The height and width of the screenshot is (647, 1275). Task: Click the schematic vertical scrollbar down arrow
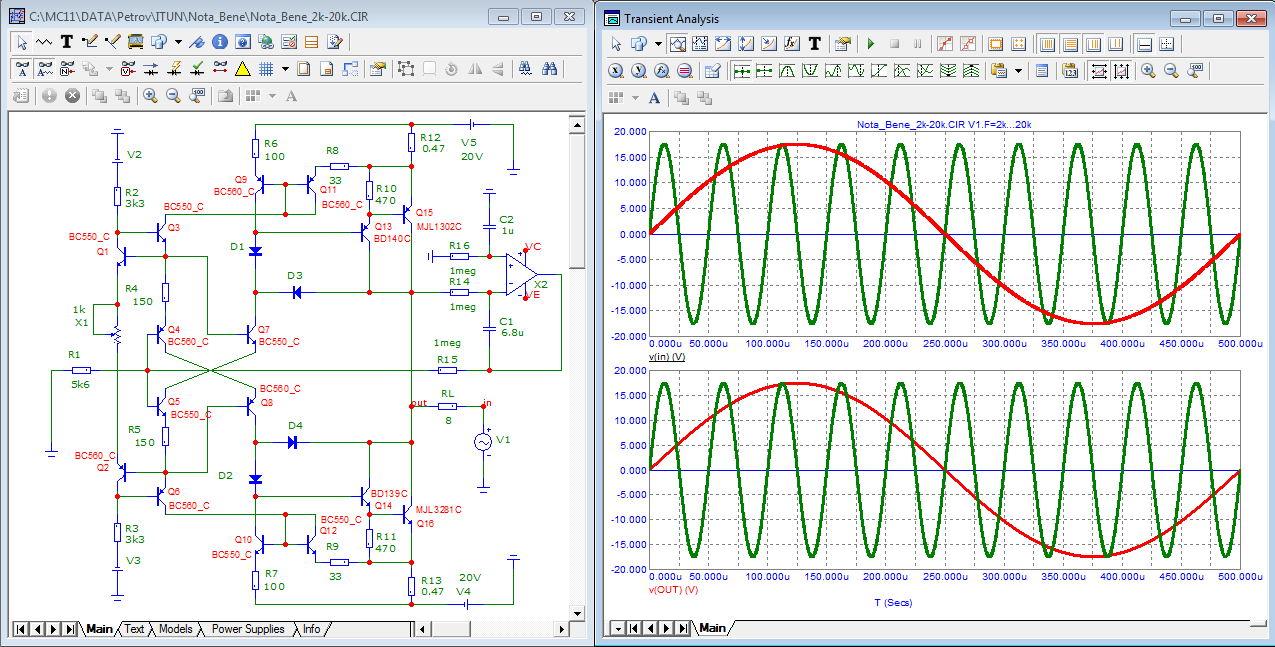576,612
